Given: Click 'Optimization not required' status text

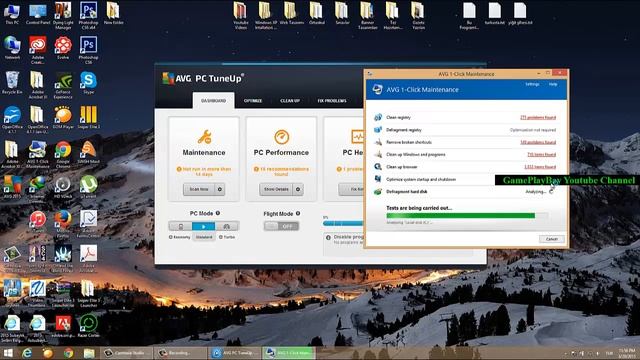Looking at the screenshot, I should tap(533, 130).
